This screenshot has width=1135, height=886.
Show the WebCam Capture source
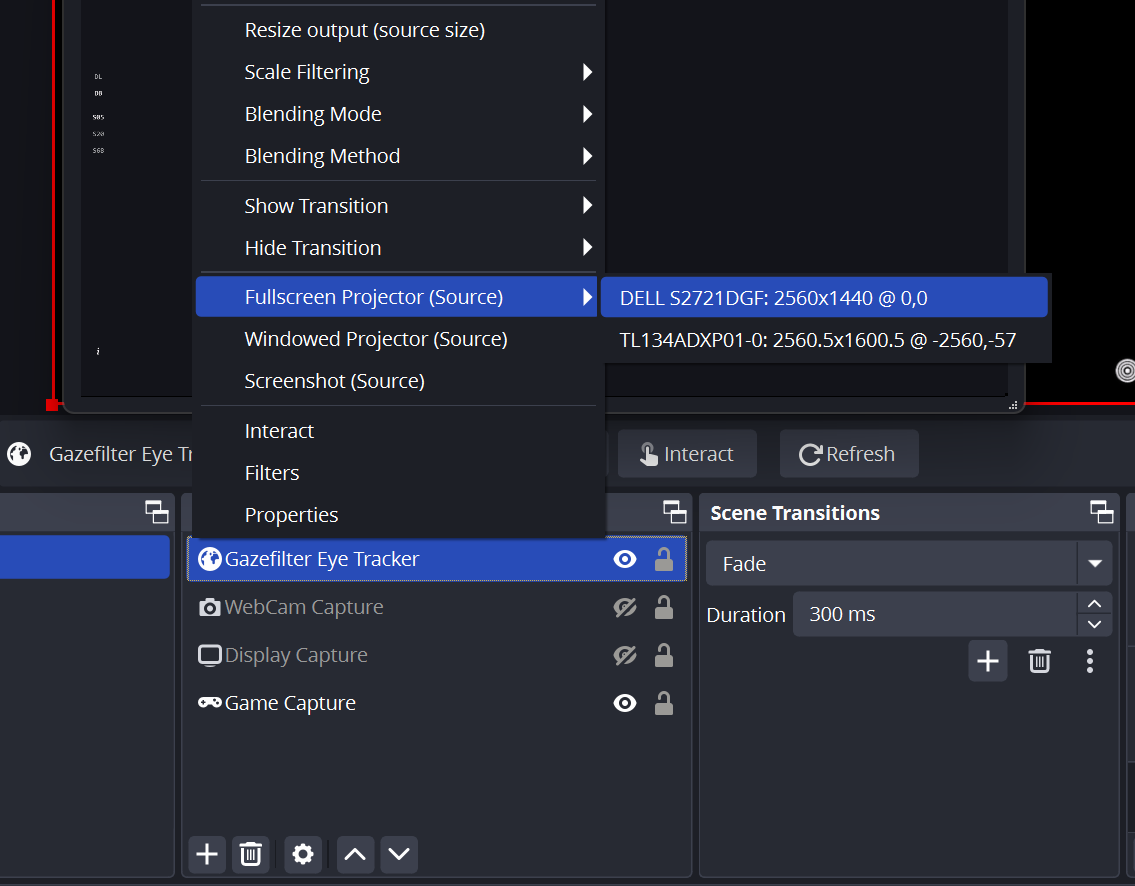624,606
